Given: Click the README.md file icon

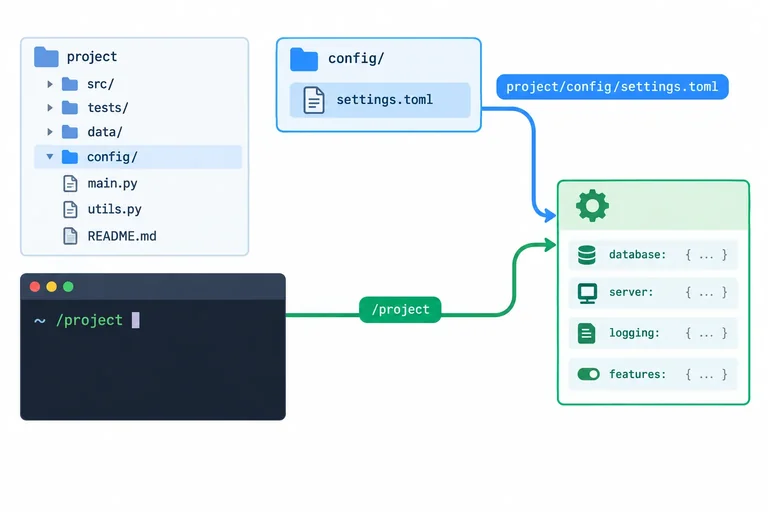Looking at the screenshot, I should [70, 236].
